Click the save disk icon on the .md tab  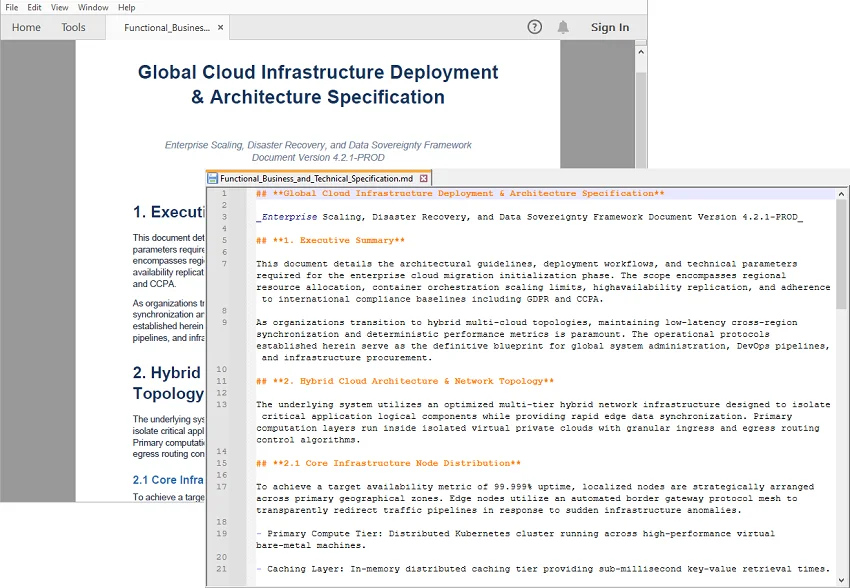click(212, 178)
